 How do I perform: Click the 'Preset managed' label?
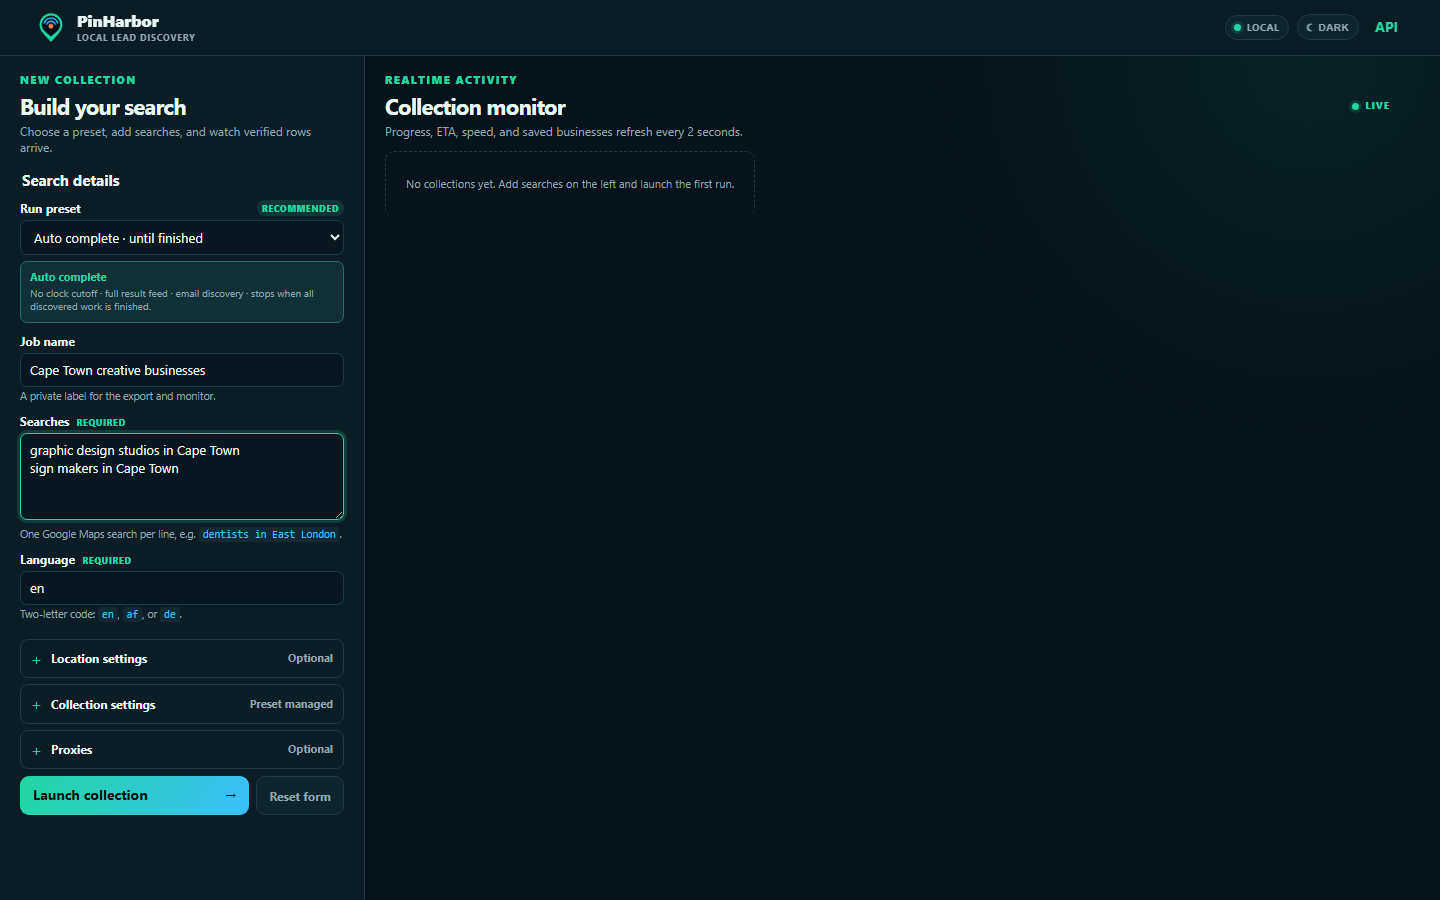click(x=291, y=704)
